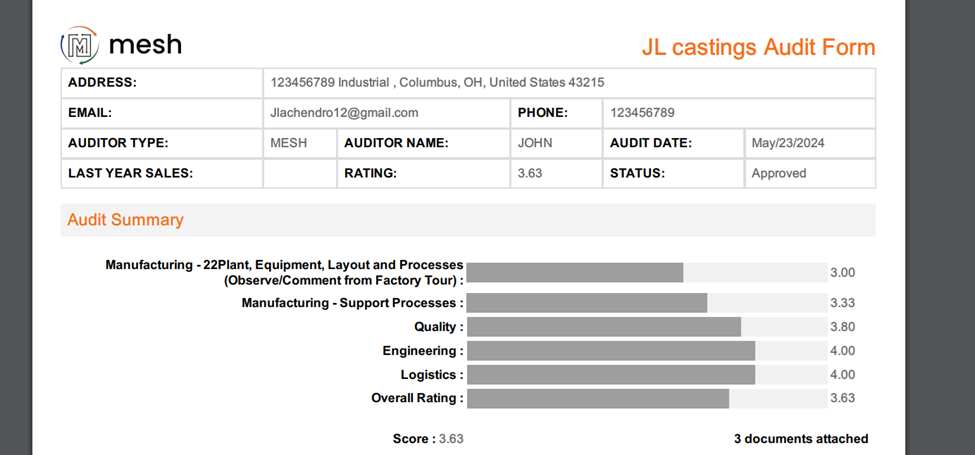Image resolution: width=975 pixels, height=455 pixels.
Task: Open the 3 documents attached link
Action: tap(800, 439)
